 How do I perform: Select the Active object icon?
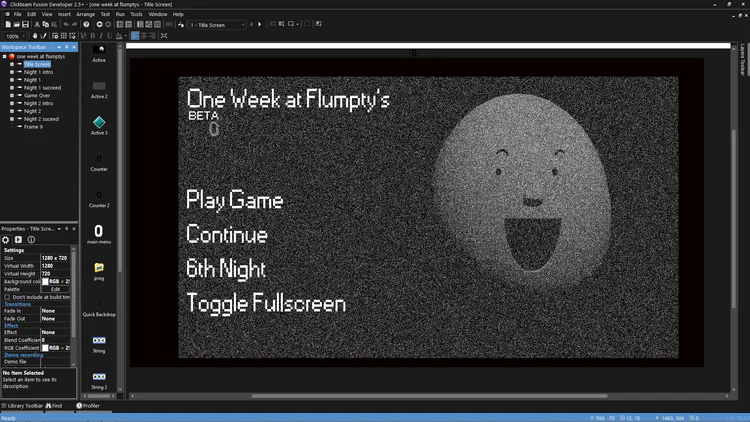pyautogui.click(x=99, y=50)
